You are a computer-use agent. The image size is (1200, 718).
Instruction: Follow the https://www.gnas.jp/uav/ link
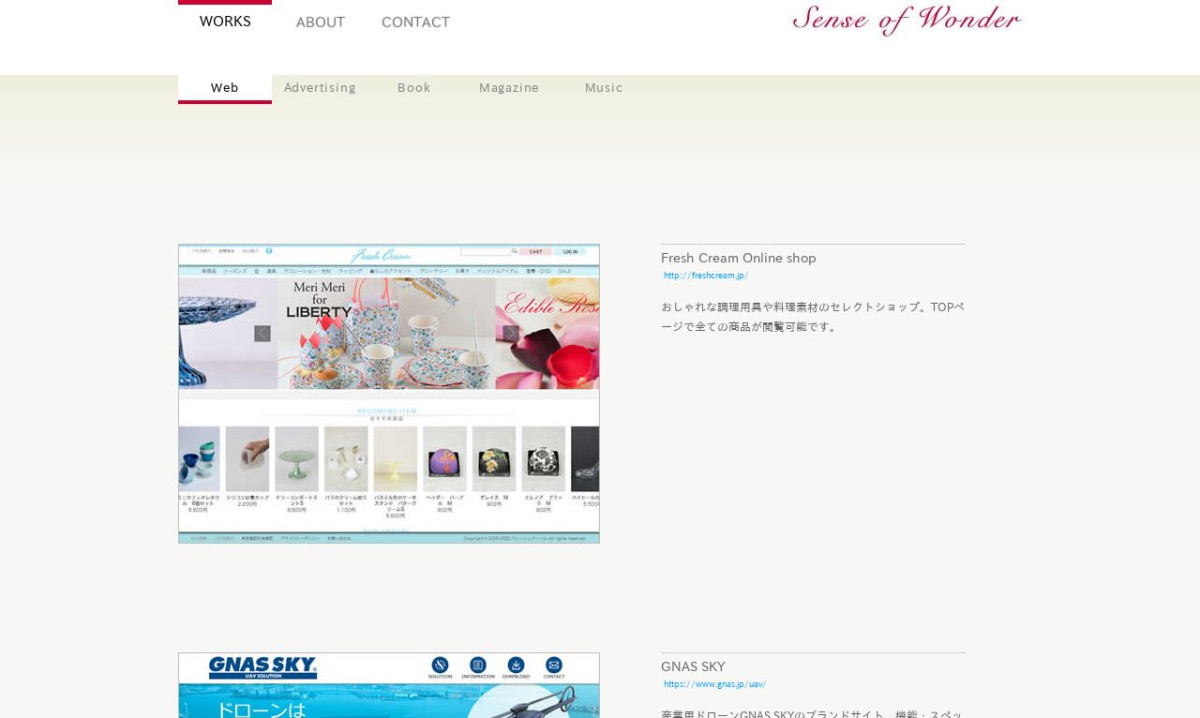coord(714,685)
